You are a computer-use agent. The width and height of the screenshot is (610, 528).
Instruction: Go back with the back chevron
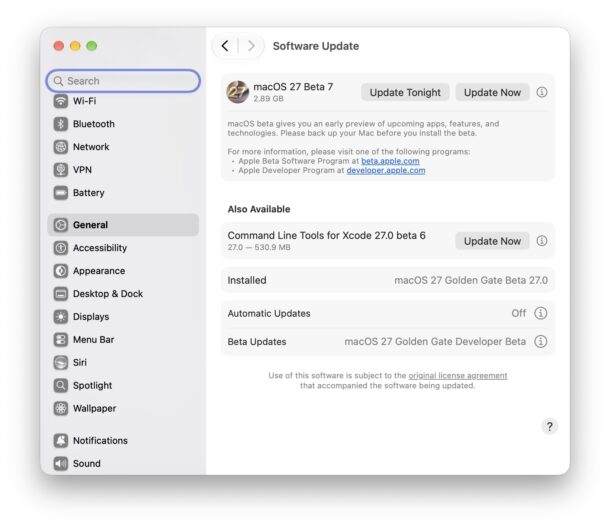(x=225, y=46)
